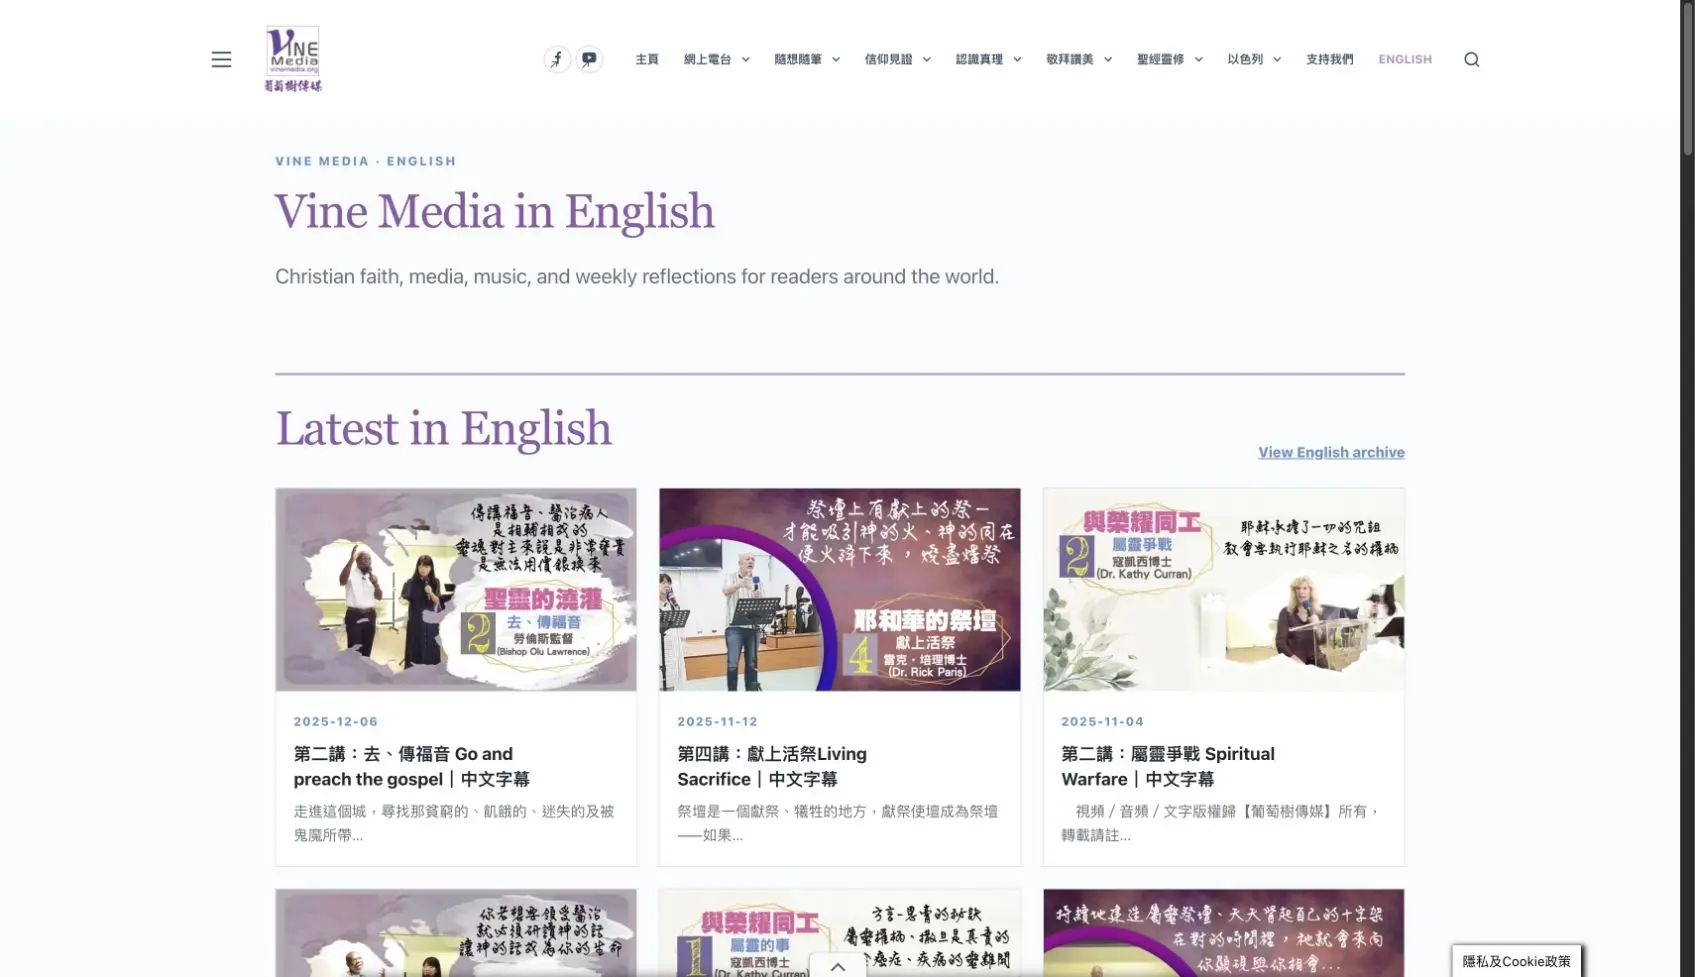Click the Vine Media in English heading
Image resolution: width=1695 pixels, height=977 pixels.
coord(495,211)
